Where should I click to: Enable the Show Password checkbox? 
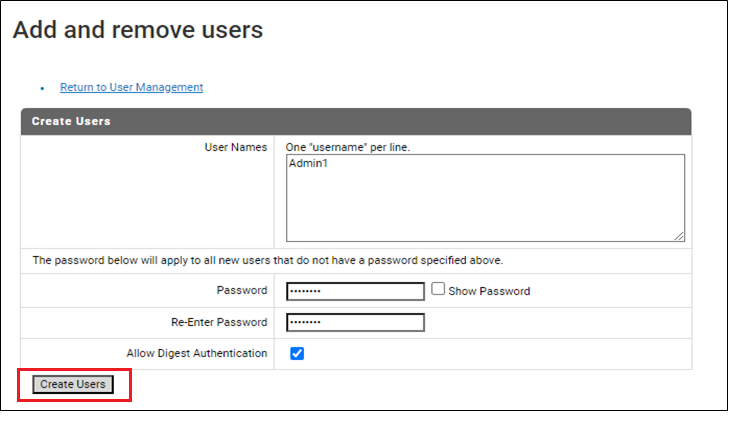click(x=438, y=289)
